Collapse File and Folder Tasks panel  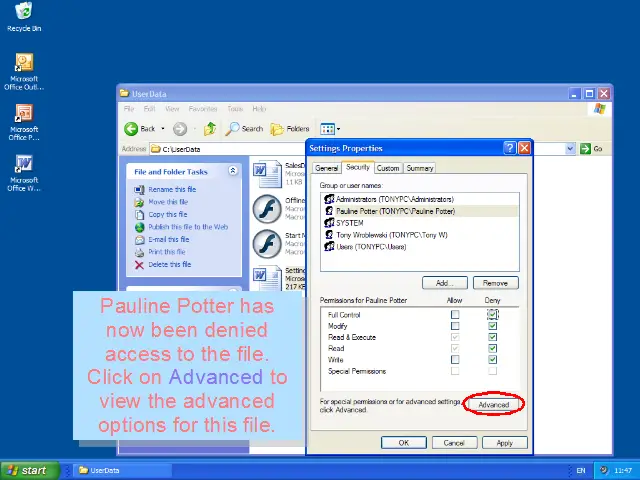coord(233,172)
